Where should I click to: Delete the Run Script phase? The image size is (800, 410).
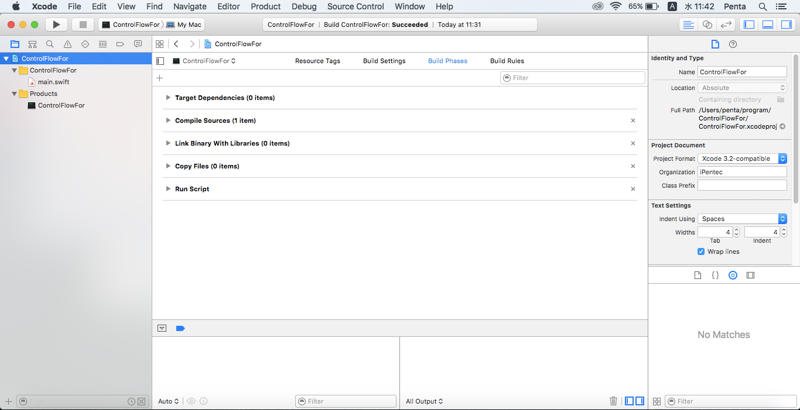click(x=633, y=189)
